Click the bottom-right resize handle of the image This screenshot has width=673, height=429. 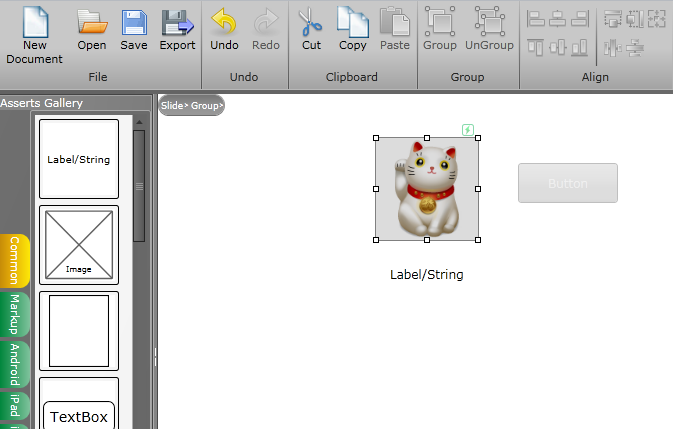478,240
